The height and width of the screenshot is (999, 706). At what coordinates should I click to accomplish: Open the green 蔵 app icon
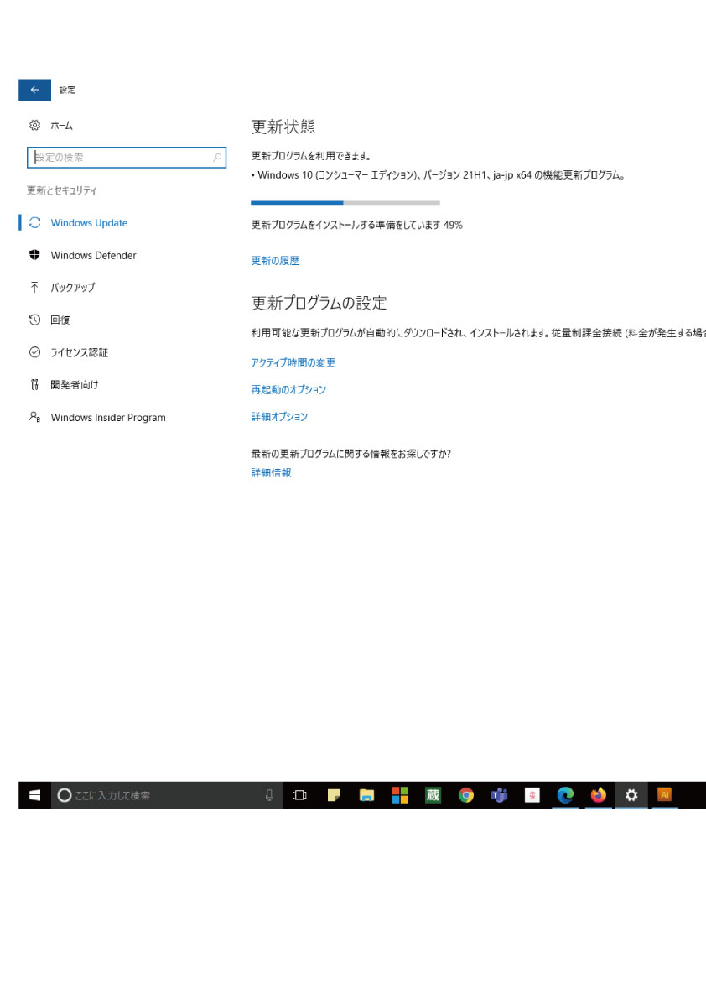(433, 795)
